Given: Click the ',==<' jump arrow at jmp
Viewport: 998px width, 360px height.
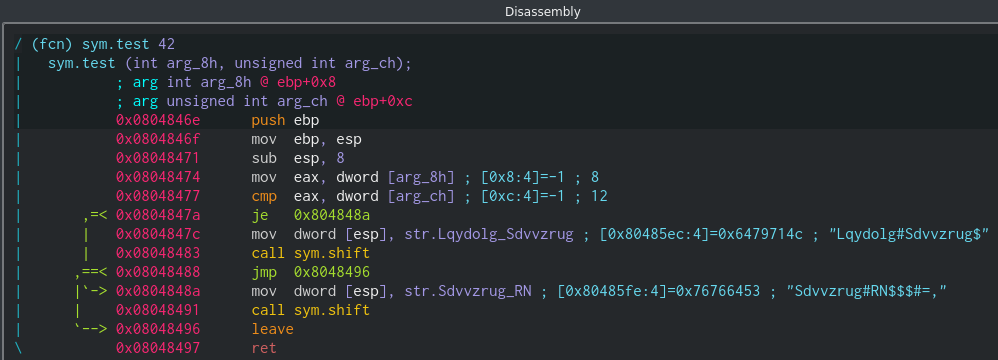Looking at the screenshot, I should tap(90, 272).
